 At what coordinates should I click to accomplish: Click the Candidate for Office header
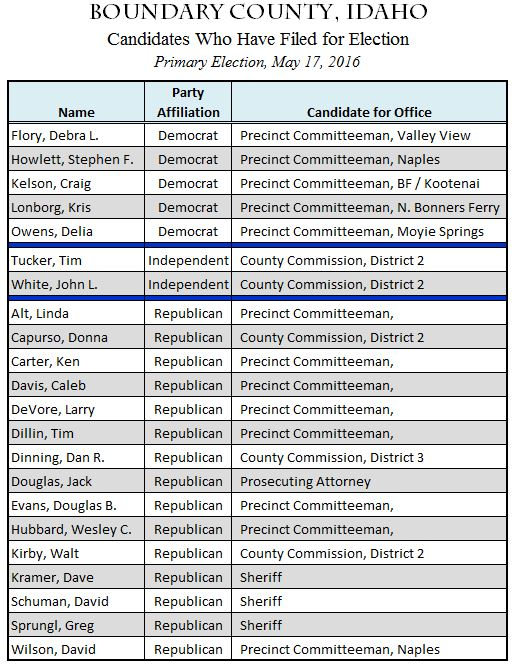pos(369,102)
